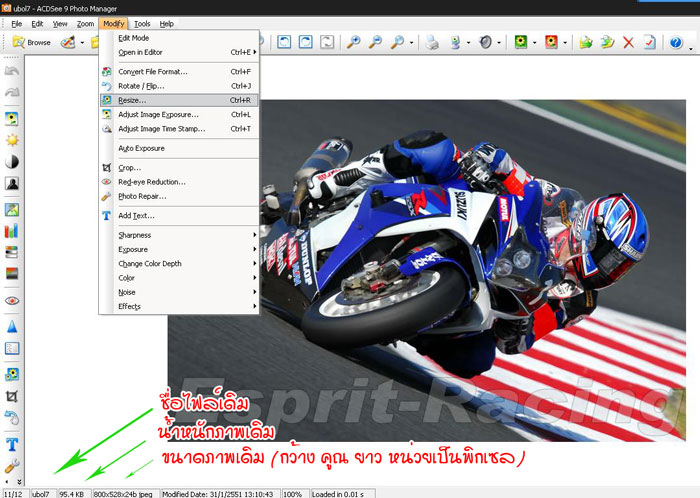Click the crop tool in left sidebar
This screenshot has width=700, height=498.
point(13,396)
